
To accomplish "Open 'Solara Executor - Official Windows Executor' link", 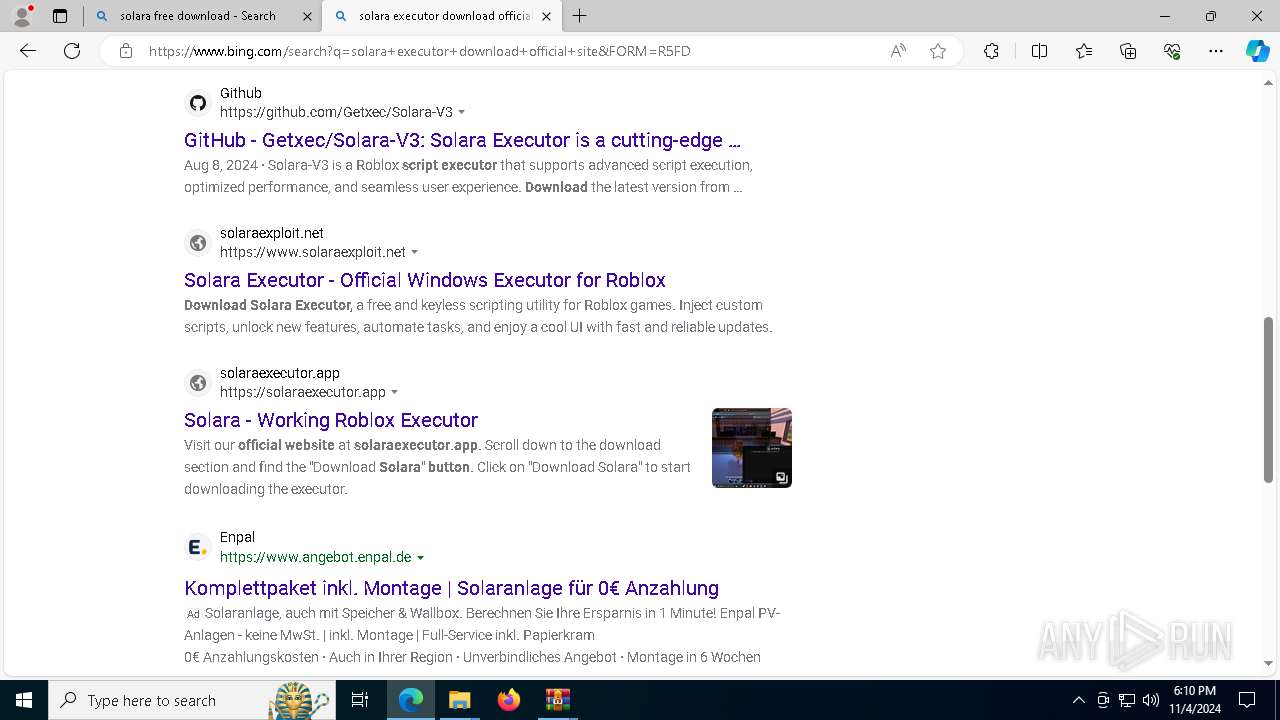I will (x=425, y=280).
